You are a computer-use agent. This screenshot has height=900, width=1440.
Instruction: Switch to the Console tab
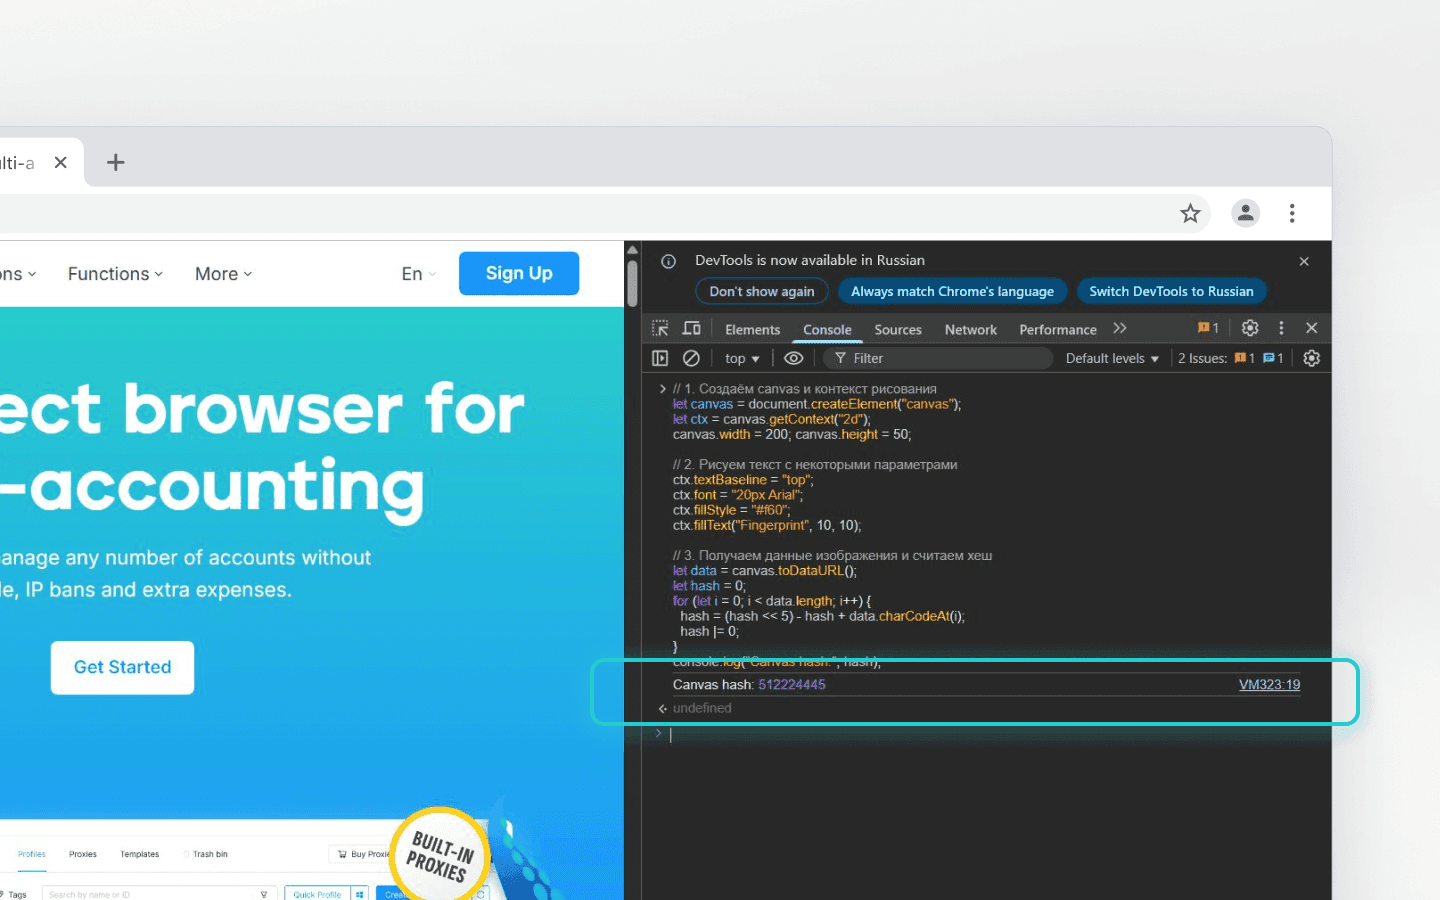tap(827, 330)
